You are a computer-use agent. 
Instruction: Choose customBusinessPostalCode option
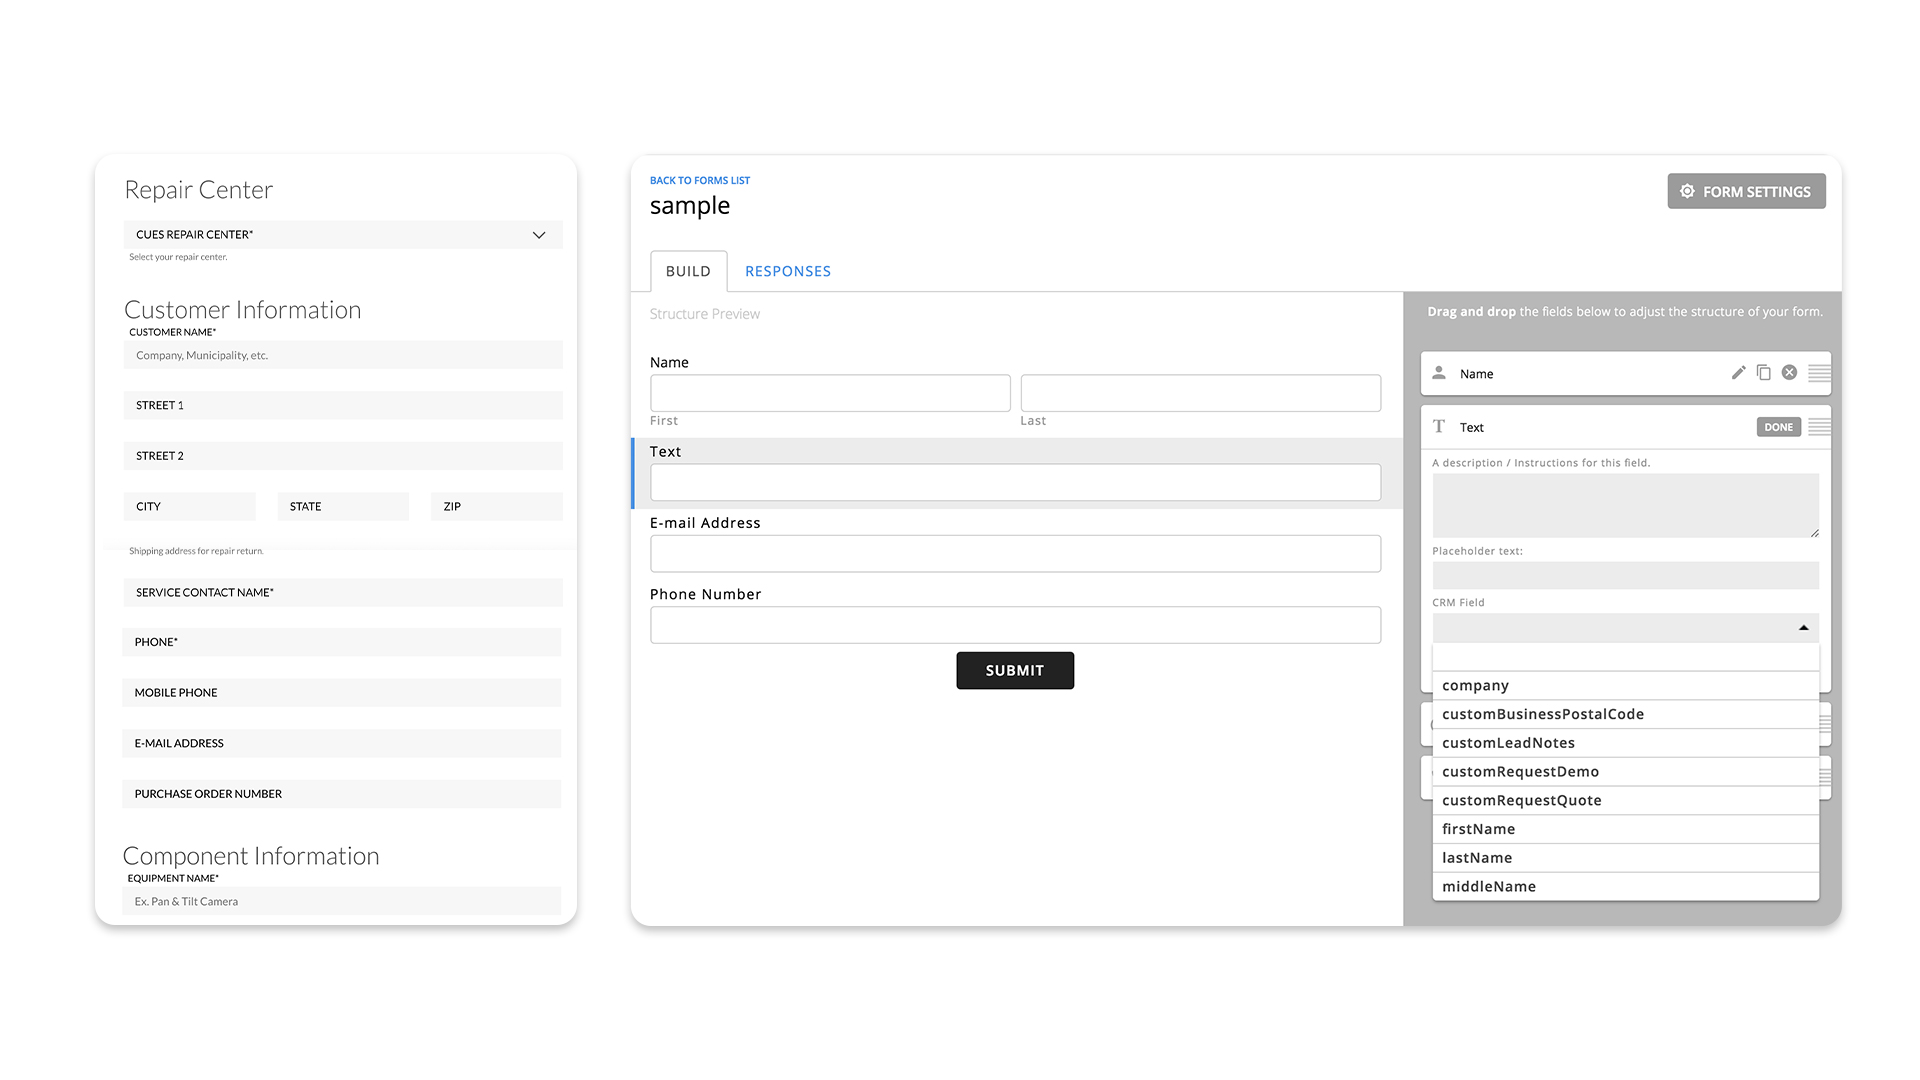pos(1626,714)
